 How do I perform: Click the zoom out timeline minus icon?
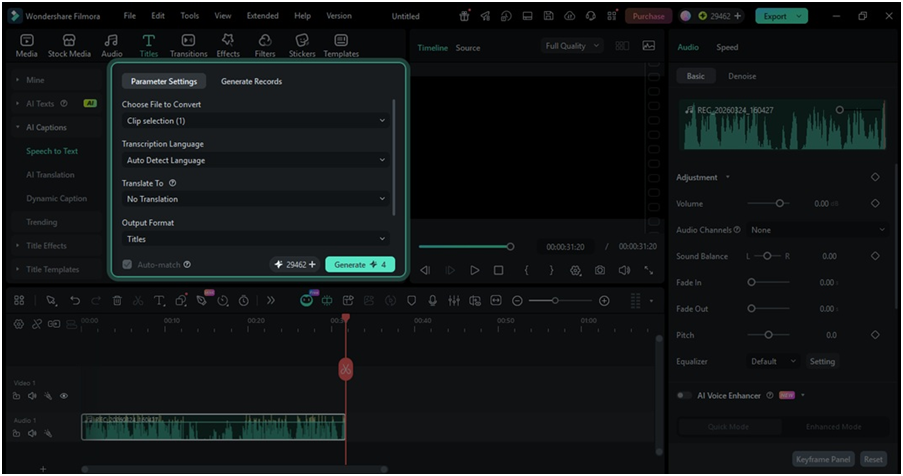click(517, 300)
